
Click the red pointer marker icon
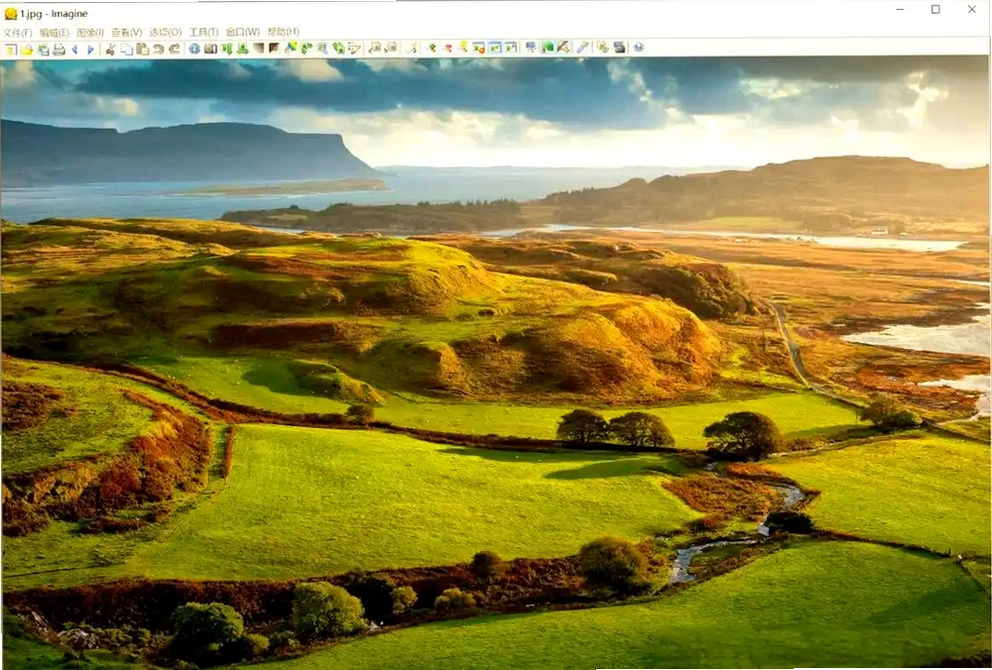click(x=448, y=49)
